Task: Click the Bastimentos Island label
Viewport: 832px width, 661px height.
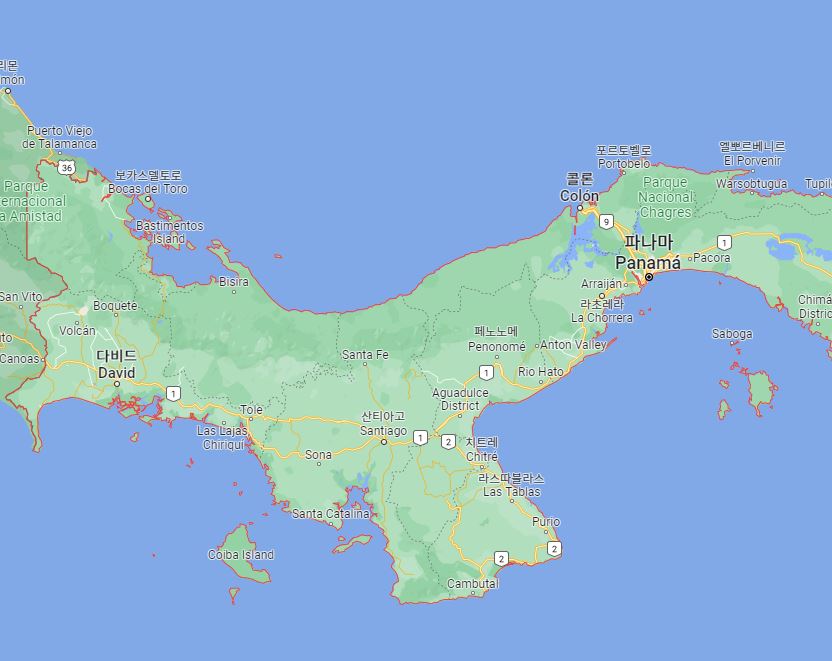Action: [x=170, y=232]
